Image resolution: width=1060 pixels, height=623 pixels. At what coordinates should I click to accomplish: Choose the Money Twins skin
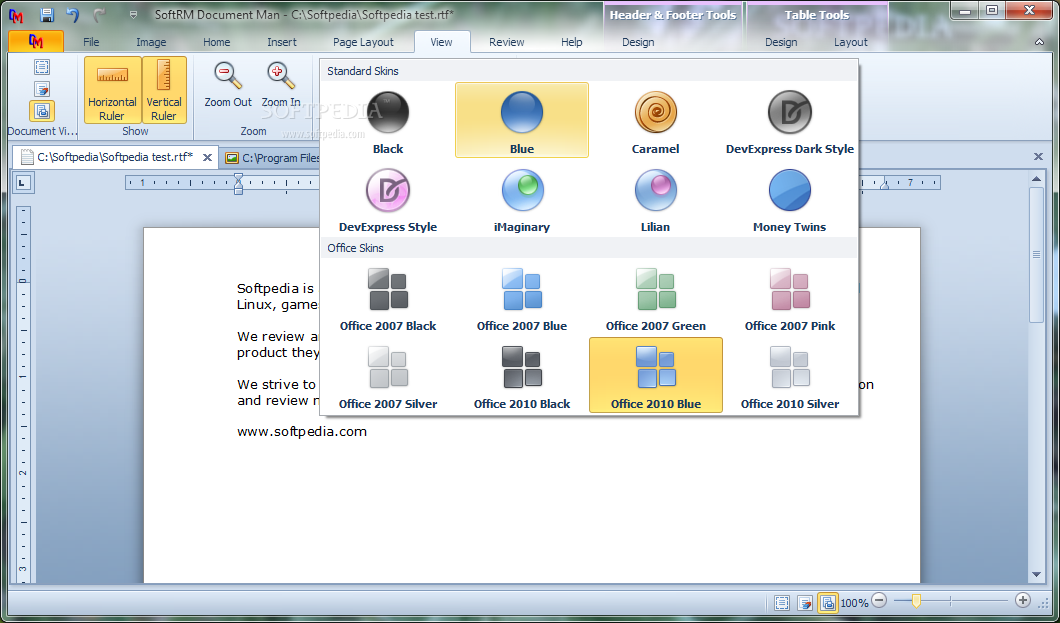pyautogui.click(x=790, y=199)
